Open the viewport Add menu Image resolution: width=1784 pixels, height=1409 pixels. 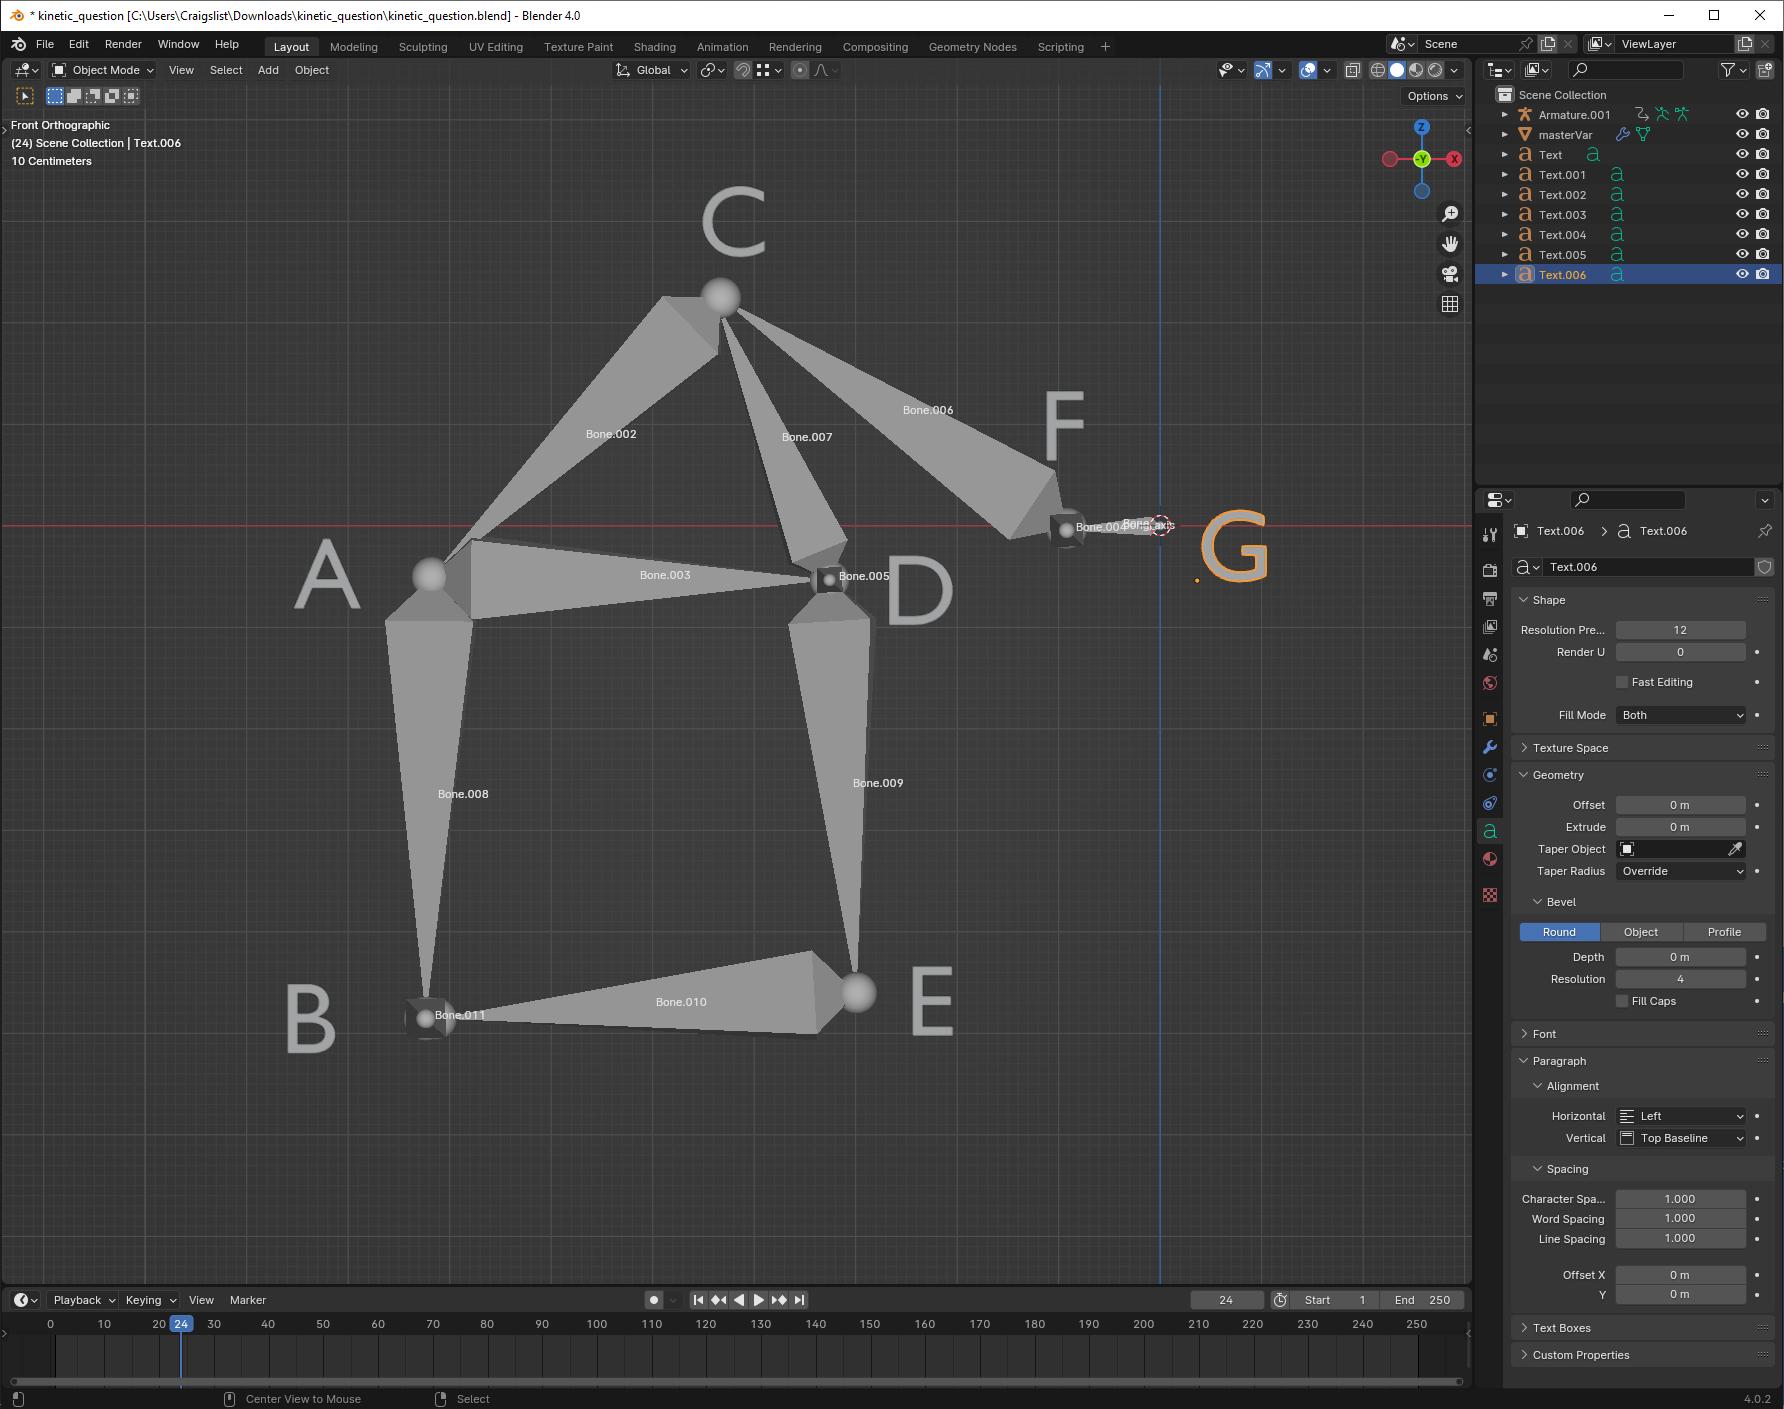tap(268, 70)
